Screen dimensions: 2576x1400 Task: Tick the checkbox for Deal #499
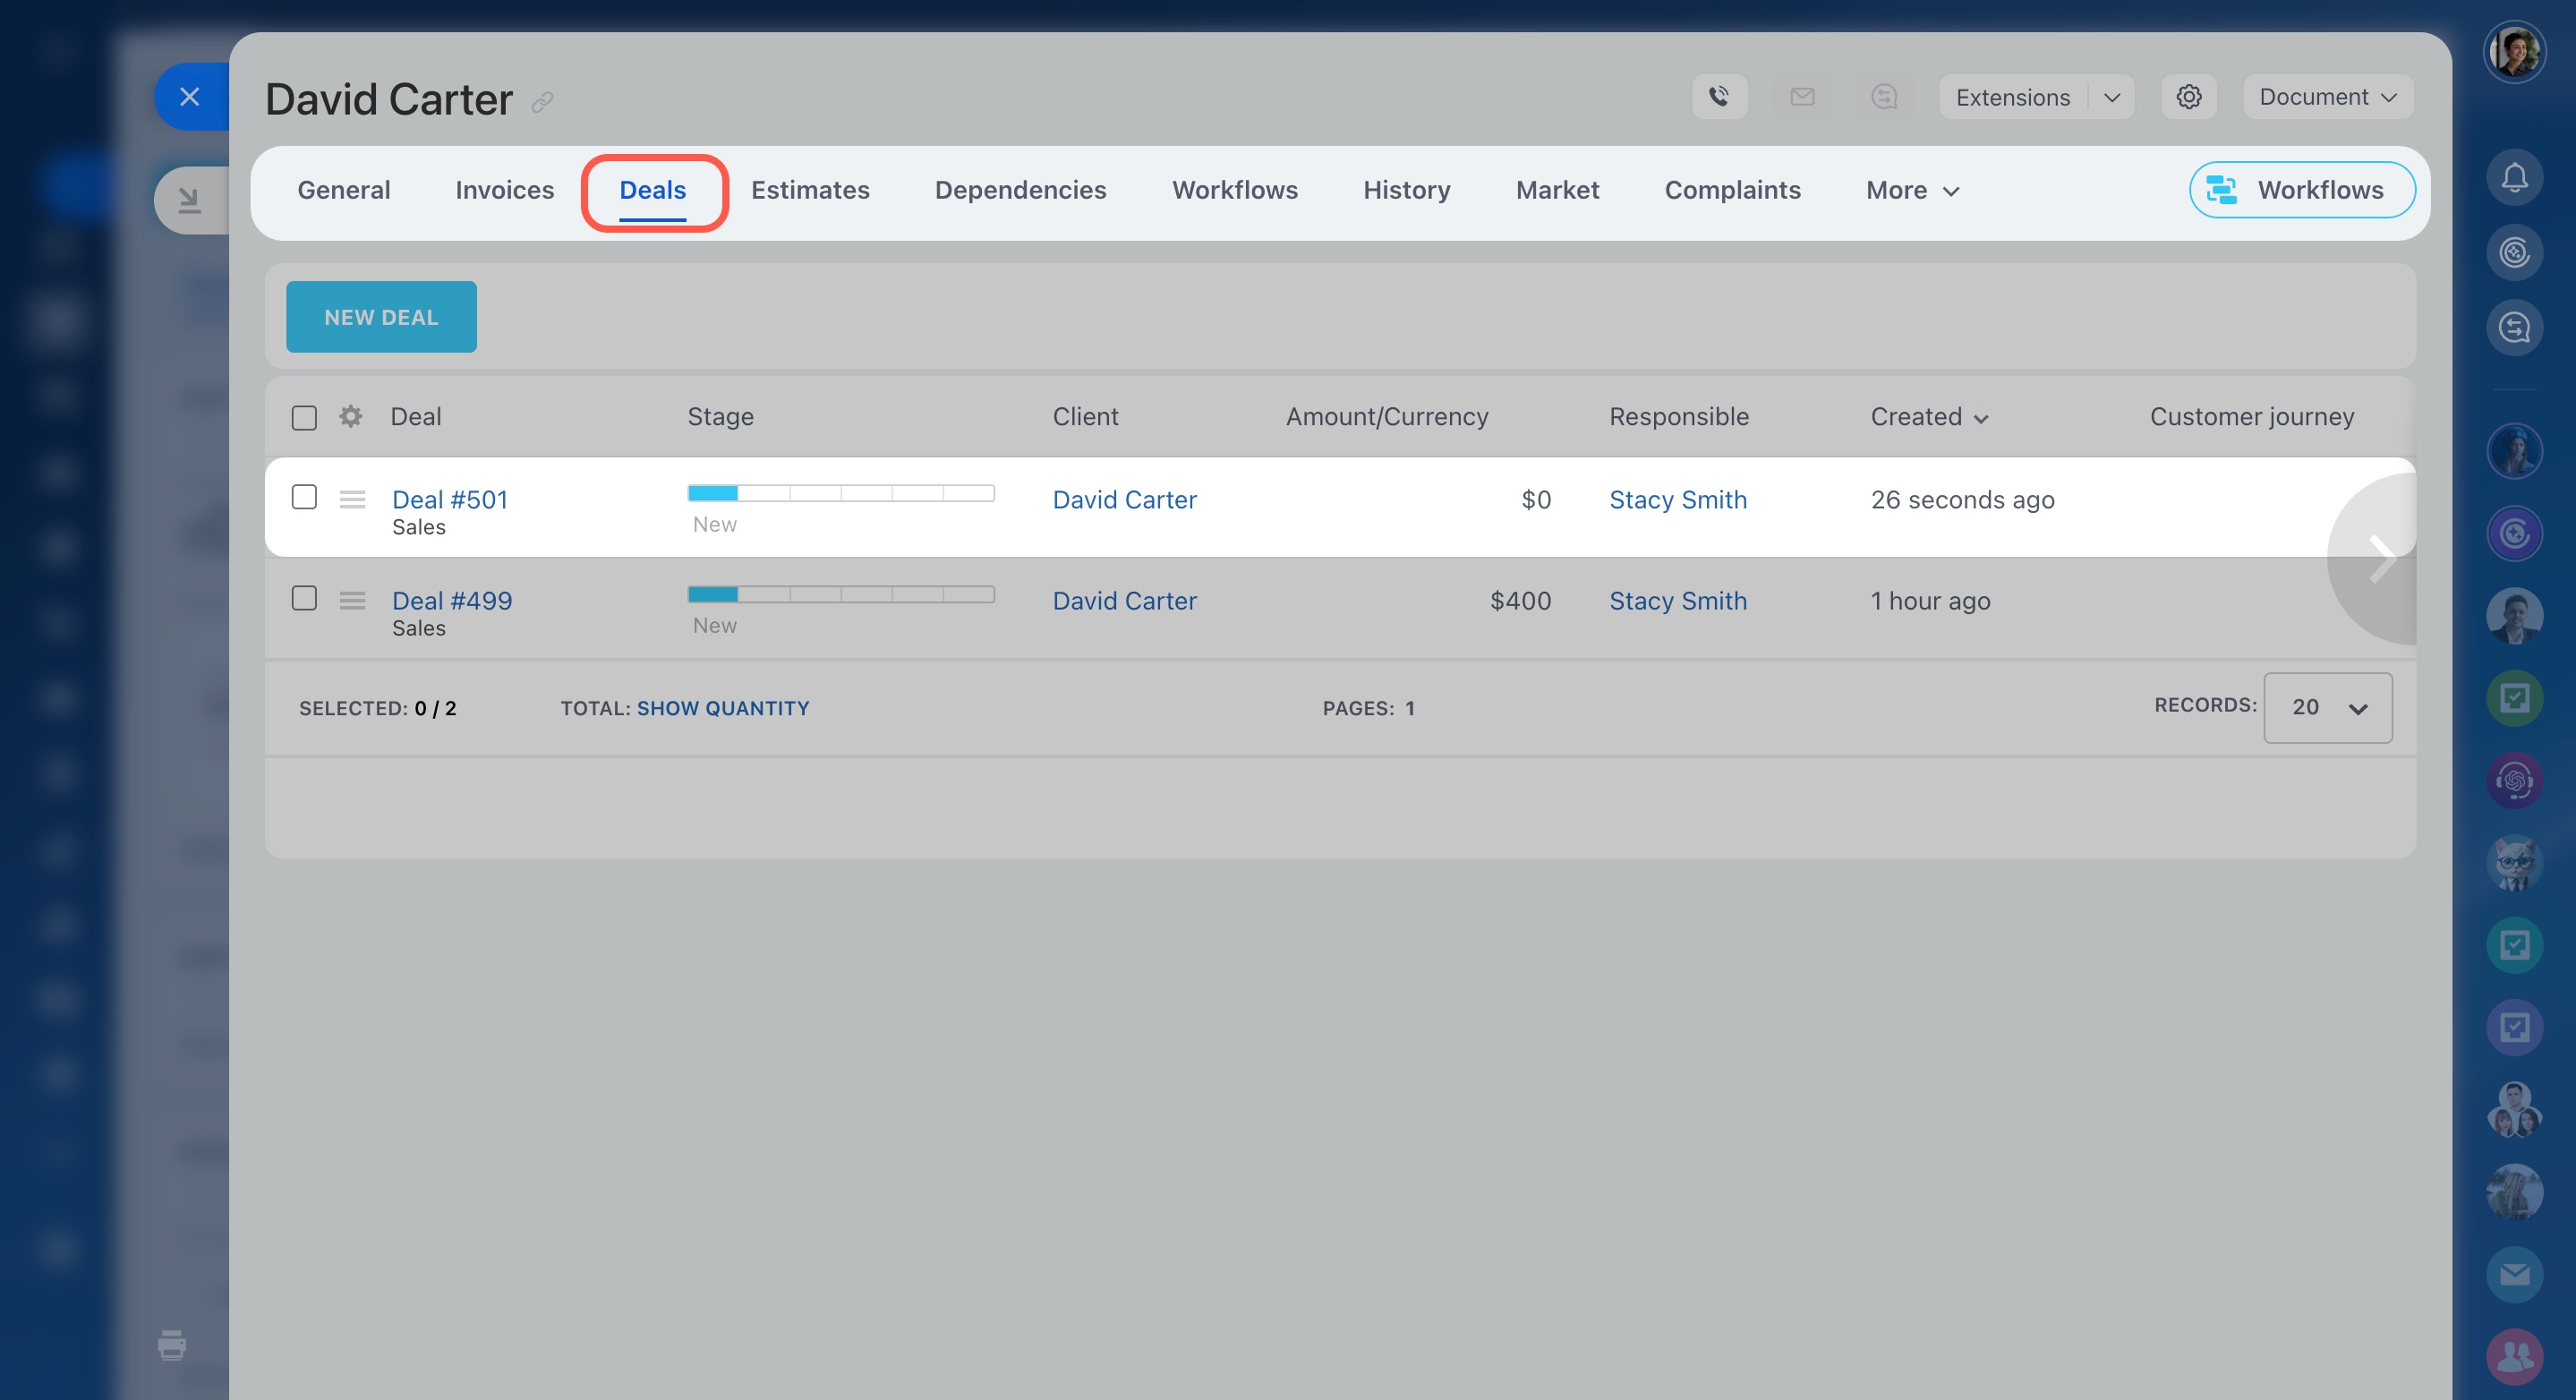click(x=304, y=598)
